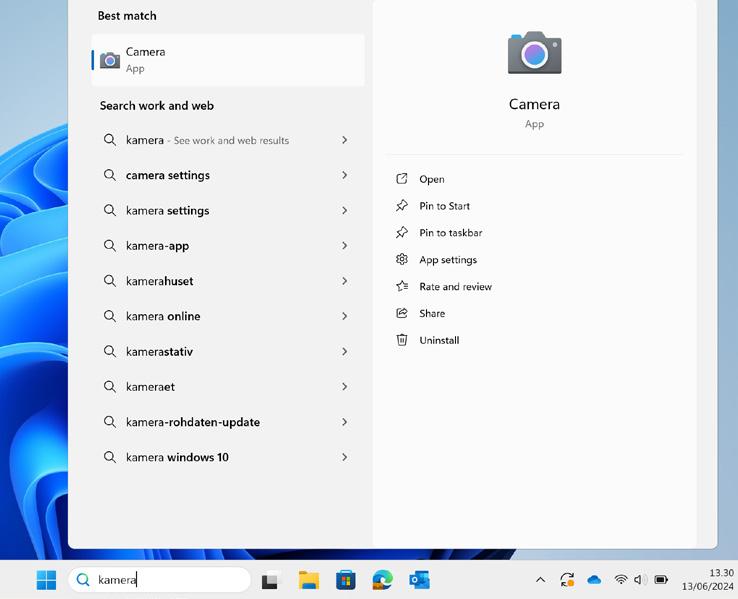Click the trash icon beside Uninstall

[x=401, y=340]
